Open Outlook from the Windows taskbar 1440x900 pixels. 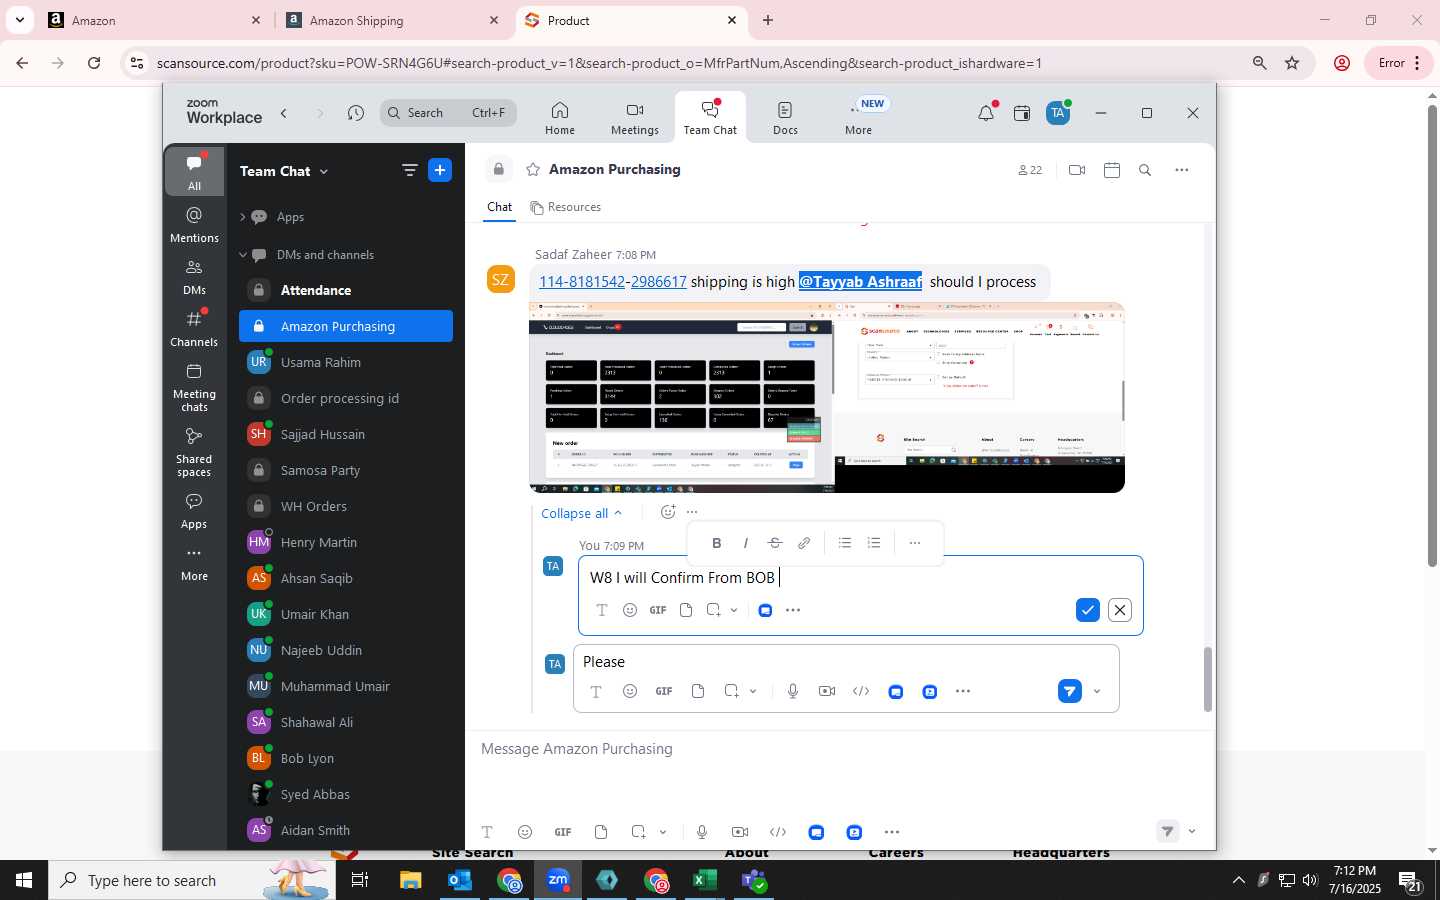coord(460,880)
